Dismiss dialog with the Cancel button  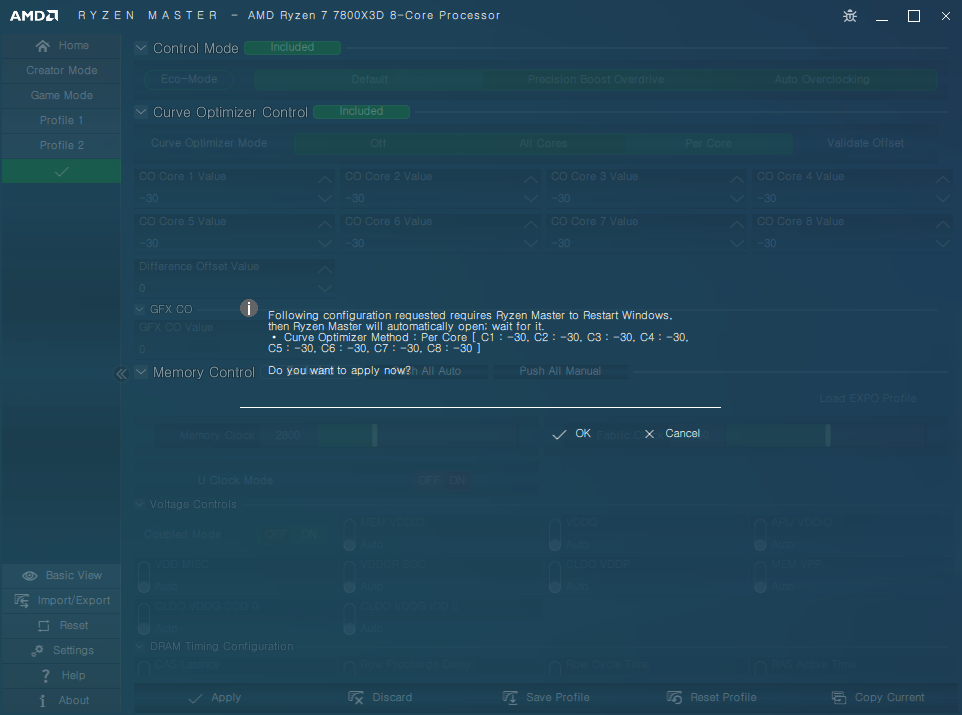point(672,434)
